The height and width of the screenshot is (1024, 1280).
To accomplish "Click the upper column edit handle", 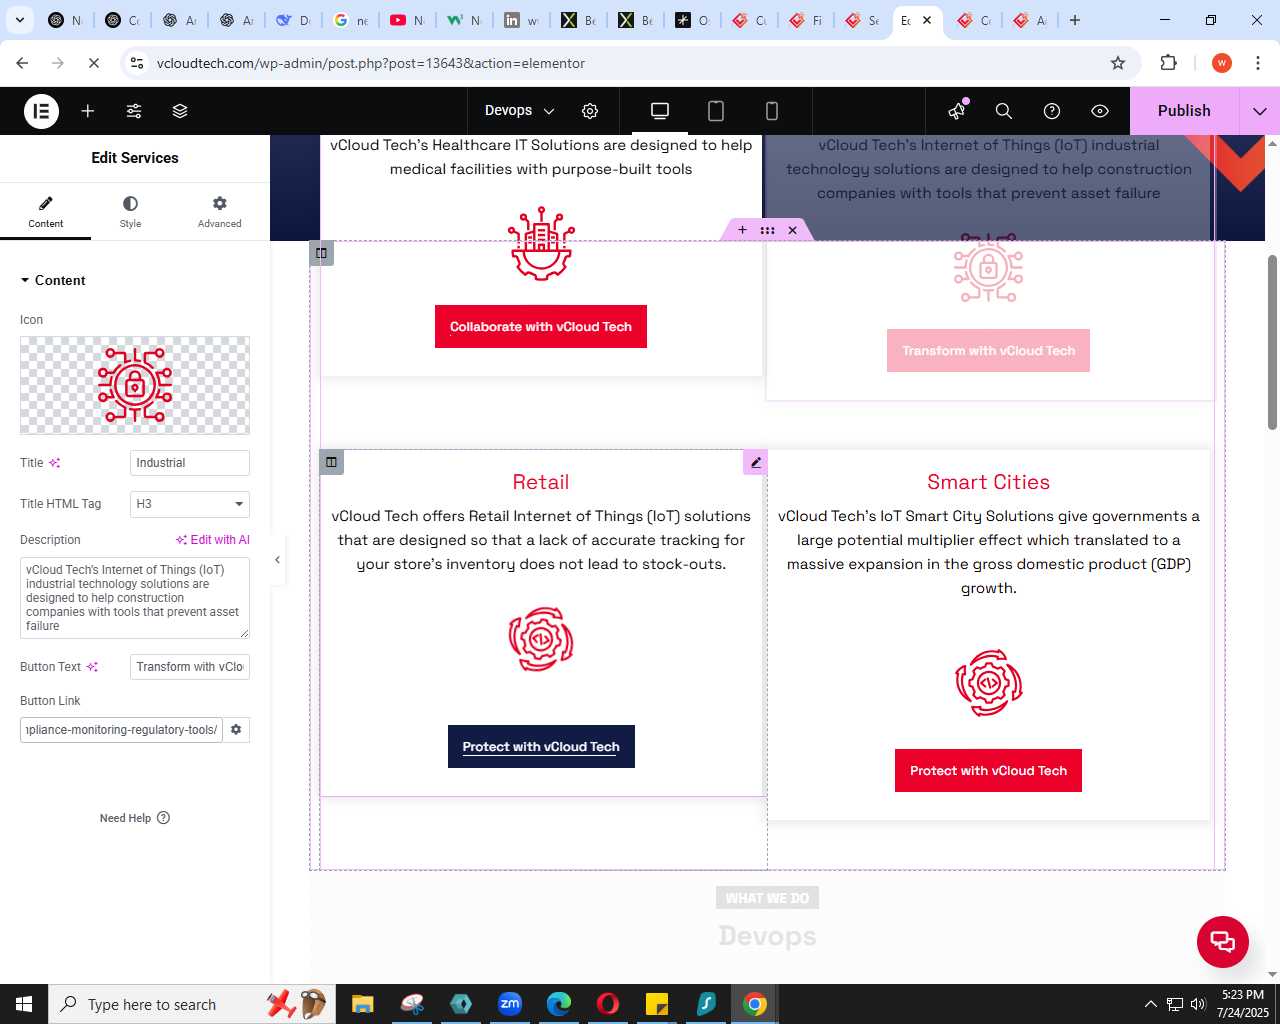I will (x=321, y=253).
